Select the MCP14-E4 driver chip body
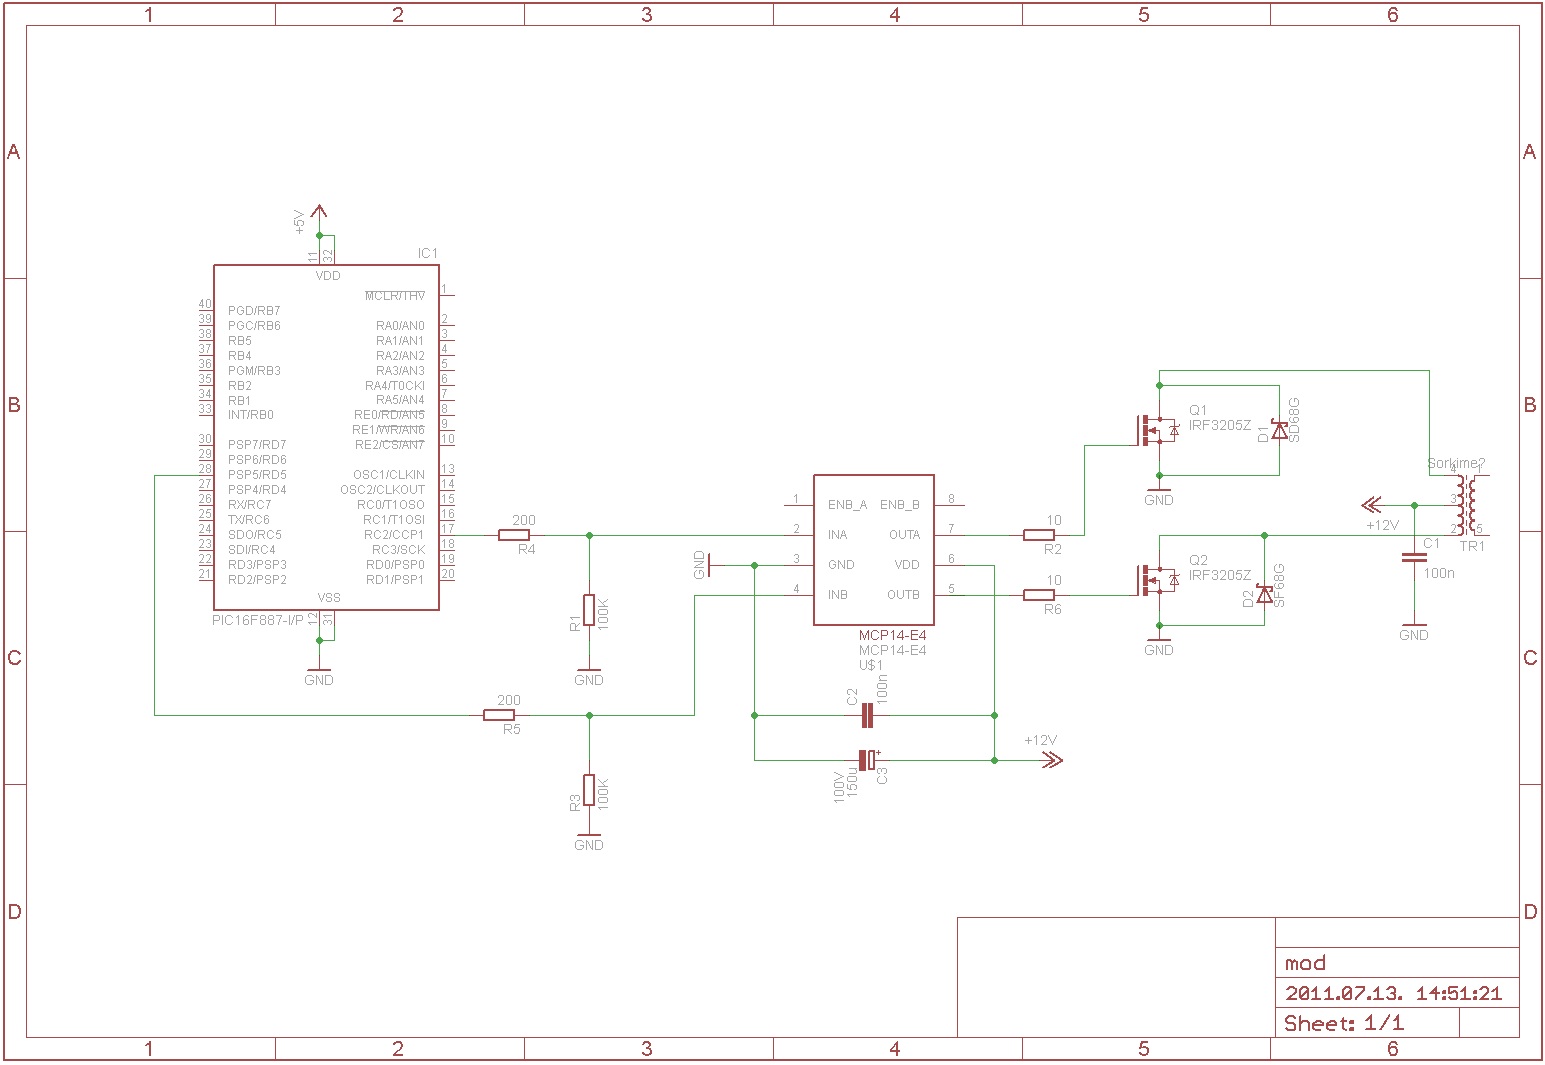 coord(874,550)
